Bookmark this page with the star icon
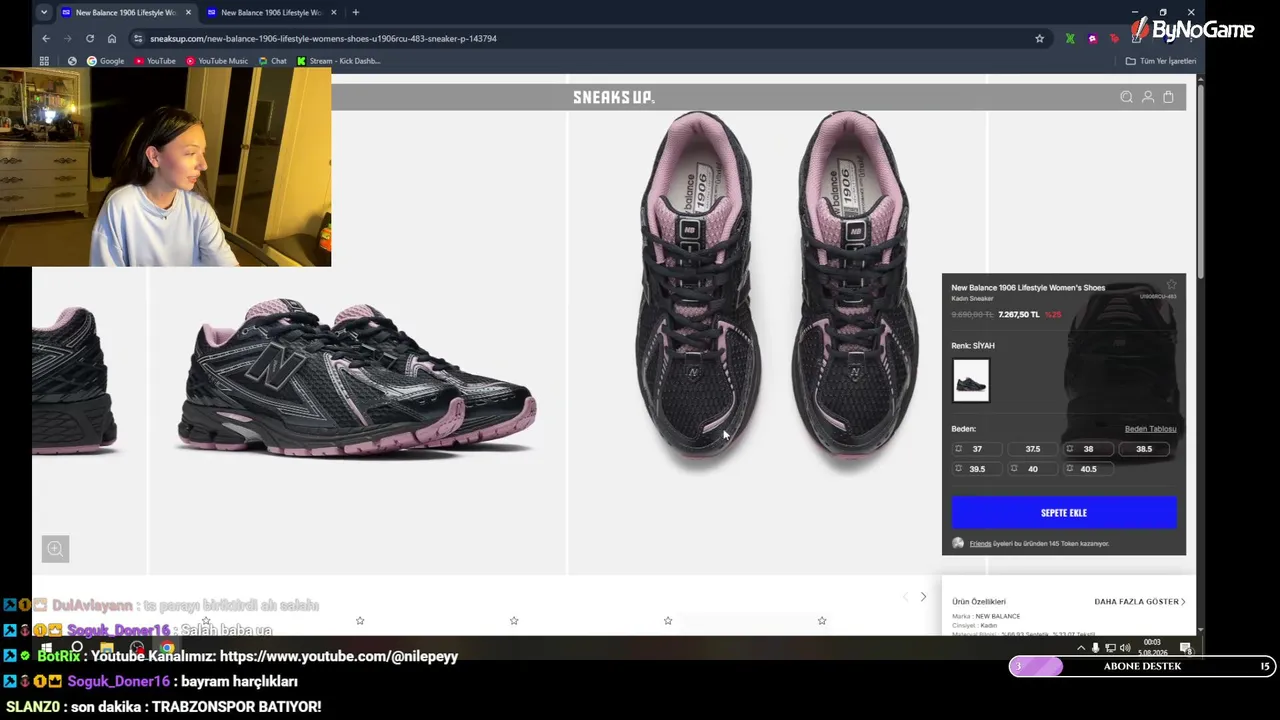 [1040, 38]
